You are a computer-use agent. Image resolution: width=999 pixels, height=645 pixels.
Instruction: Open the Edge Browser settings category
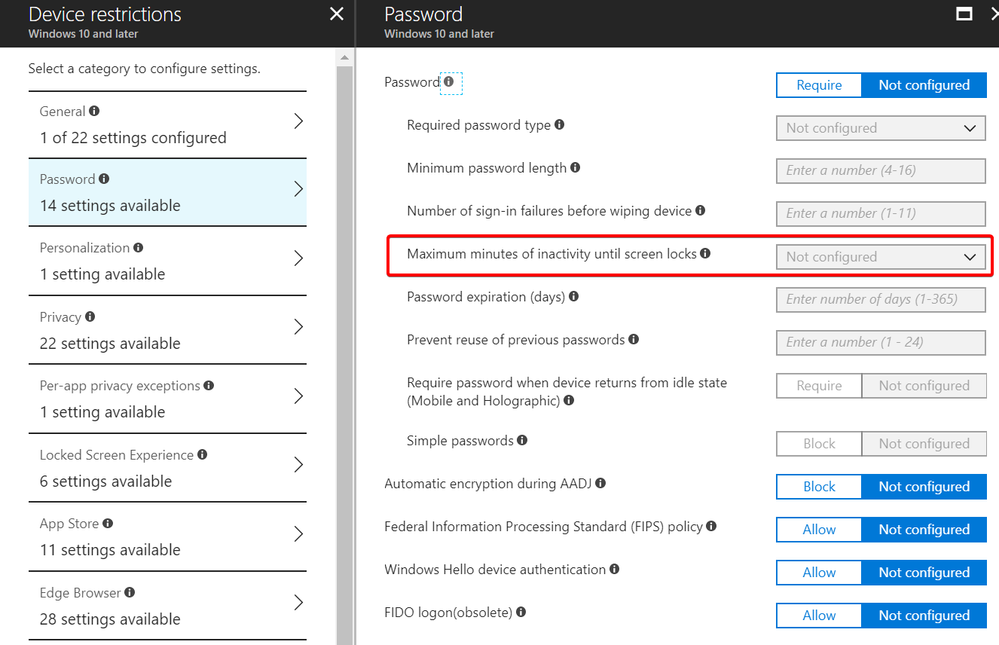(167, 606)
